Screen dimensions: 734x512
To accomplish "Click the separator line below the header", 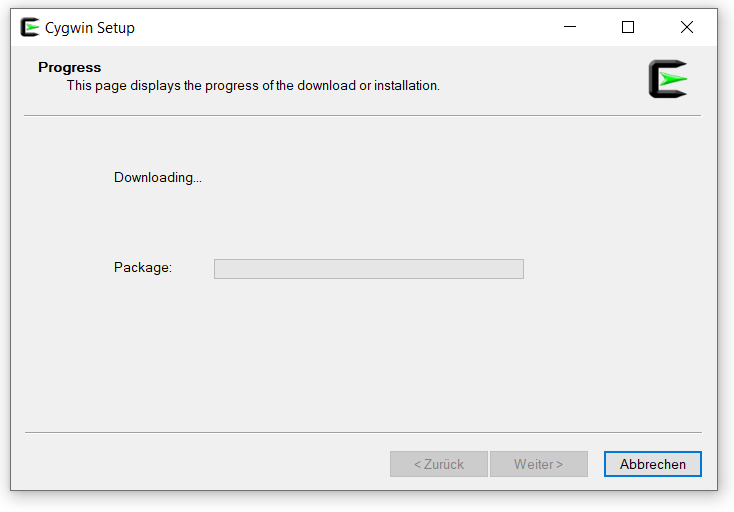I will (362, 116).
